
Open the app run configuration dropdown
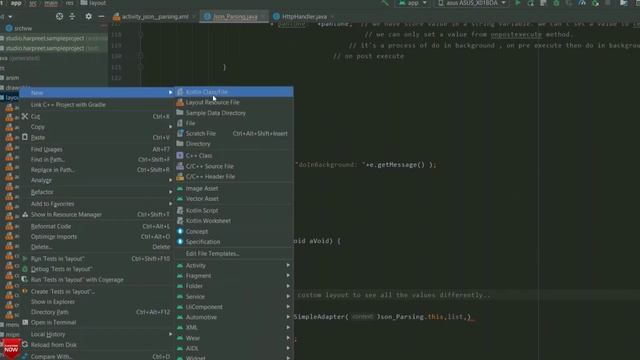click(x=413, y=3)
